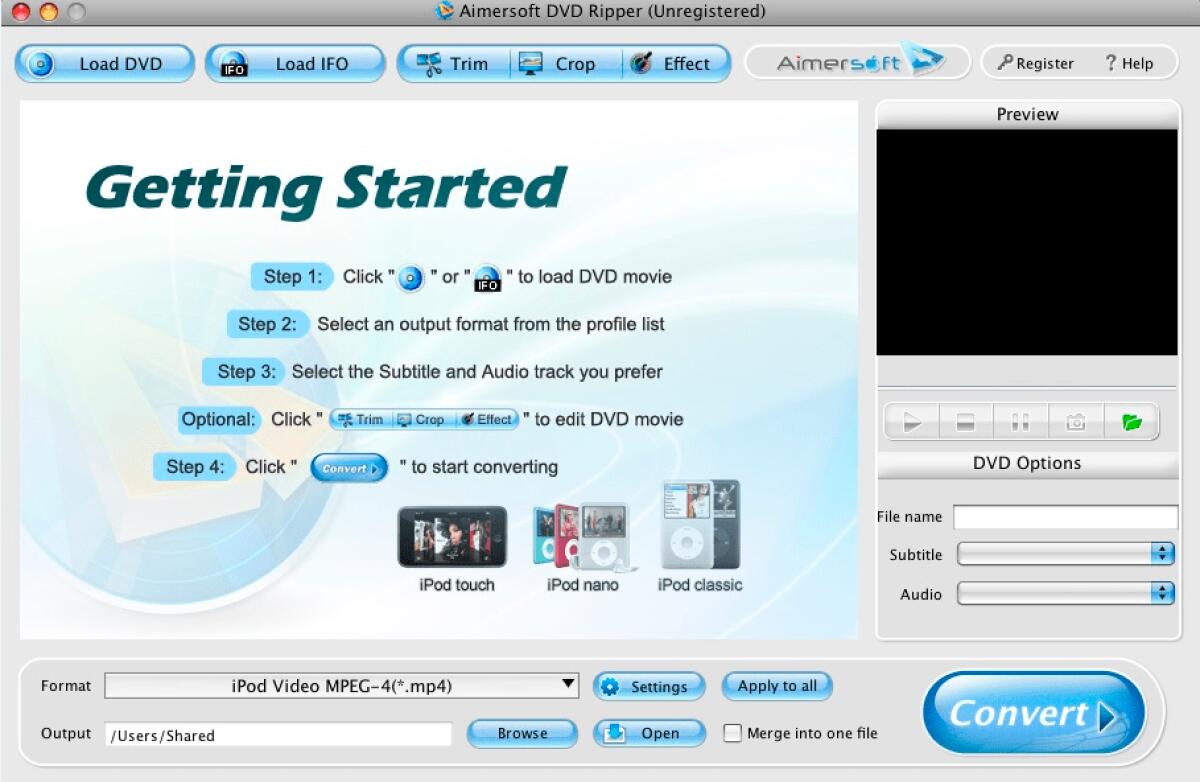This screenshot has height=782, width=1200.
Task: Open the Audio track dropdown
Action: 1161,593
